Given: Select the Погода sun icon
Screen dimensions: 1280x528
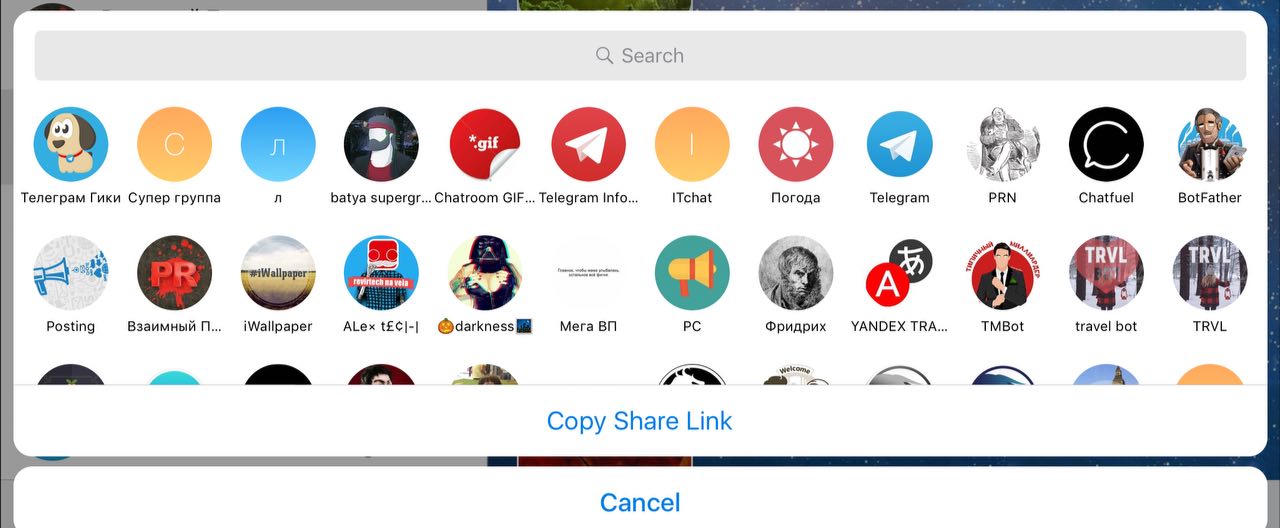Looking at the screenshot, I should tap(796, 144).
